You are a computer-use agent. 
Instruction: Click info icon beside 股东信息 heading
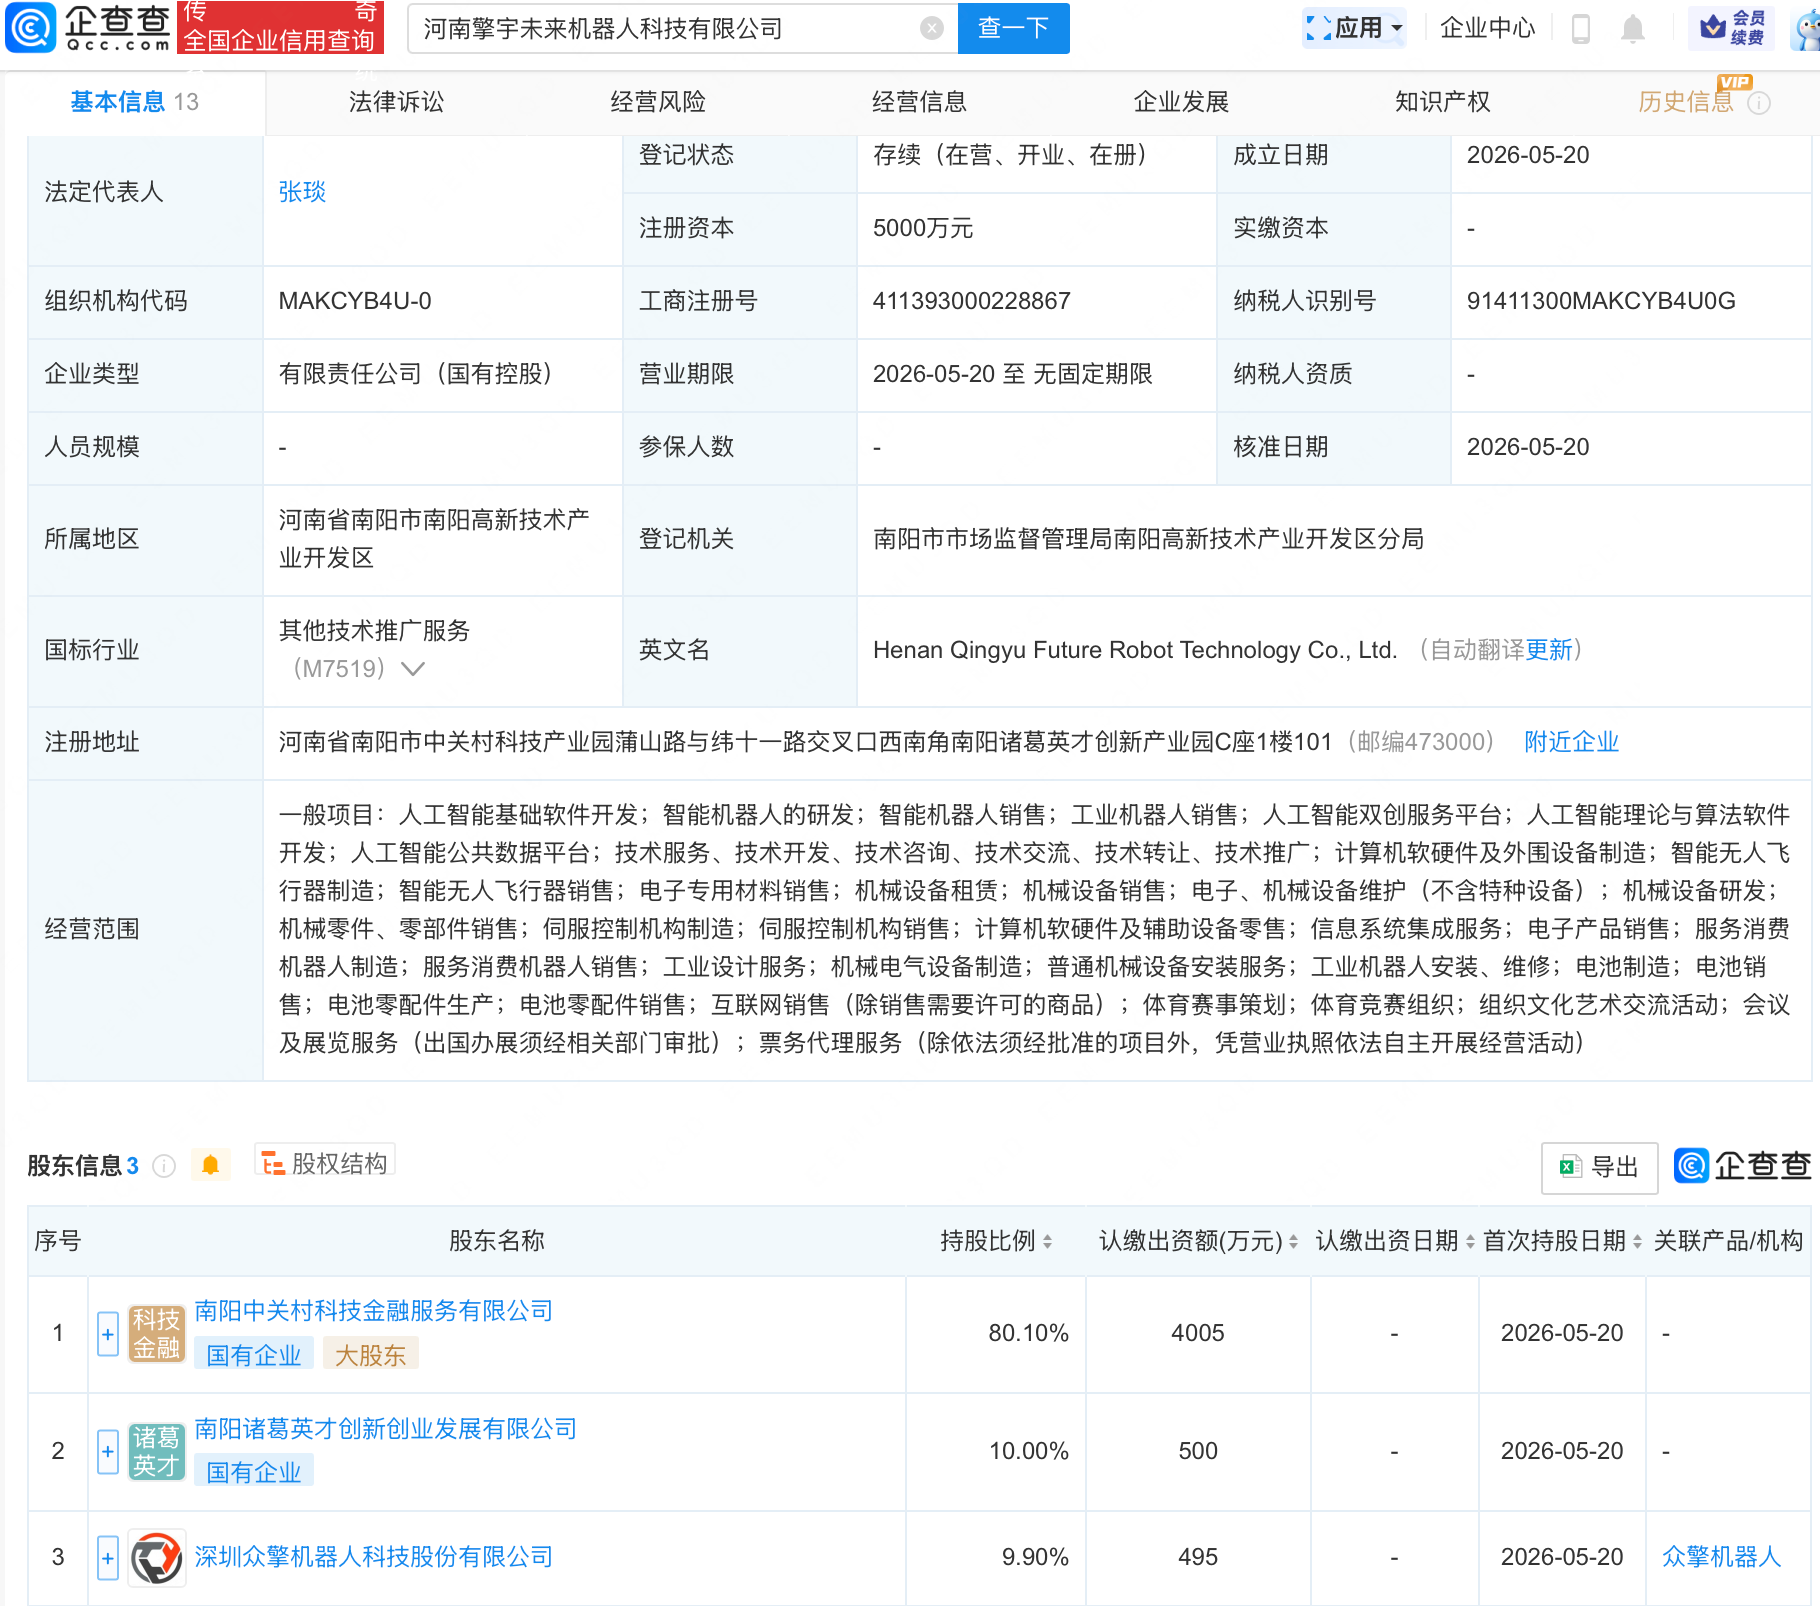(x=164, y=1166)
